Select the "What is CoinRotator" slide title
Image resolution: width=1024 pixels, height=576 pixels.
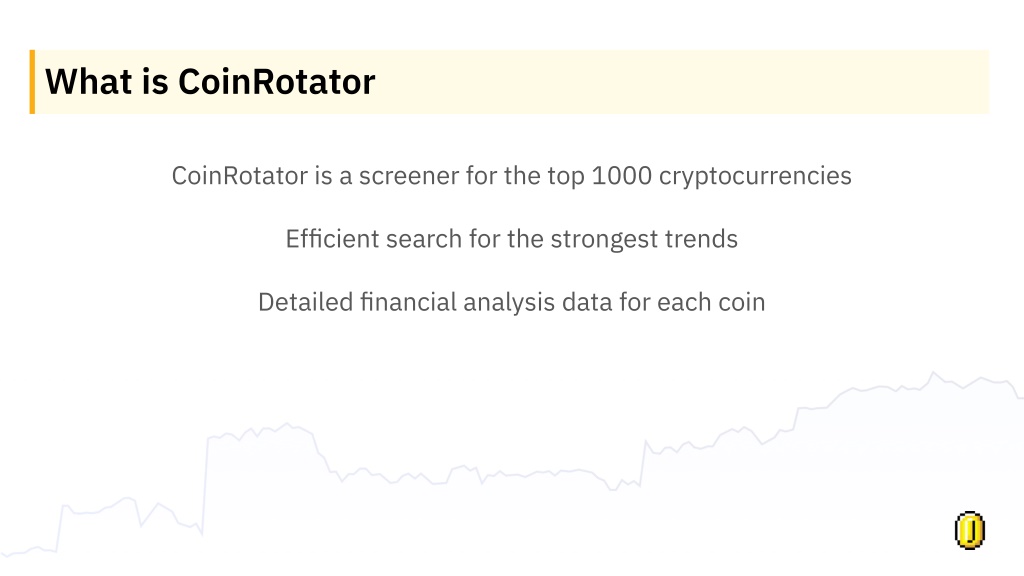click(x=210, y=82)
